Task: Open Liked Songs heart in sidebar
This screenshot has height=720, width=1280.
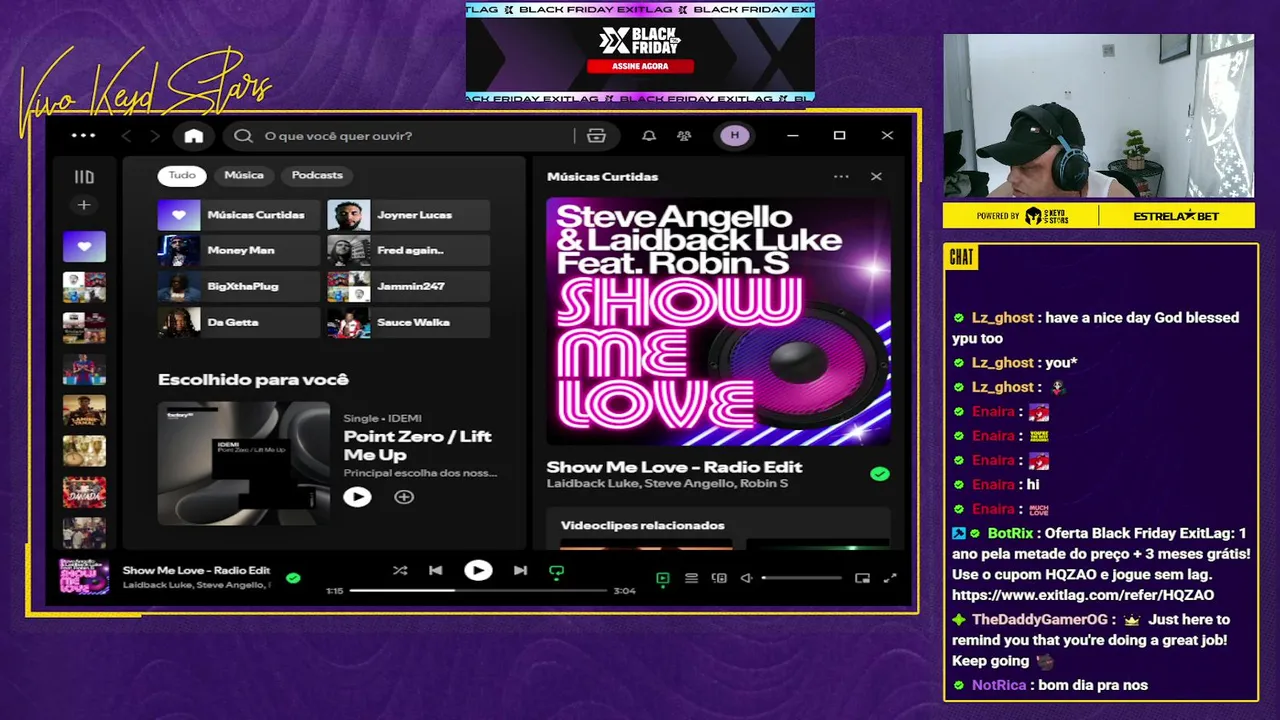Action: pyautogui.click(x=84, y=246)
